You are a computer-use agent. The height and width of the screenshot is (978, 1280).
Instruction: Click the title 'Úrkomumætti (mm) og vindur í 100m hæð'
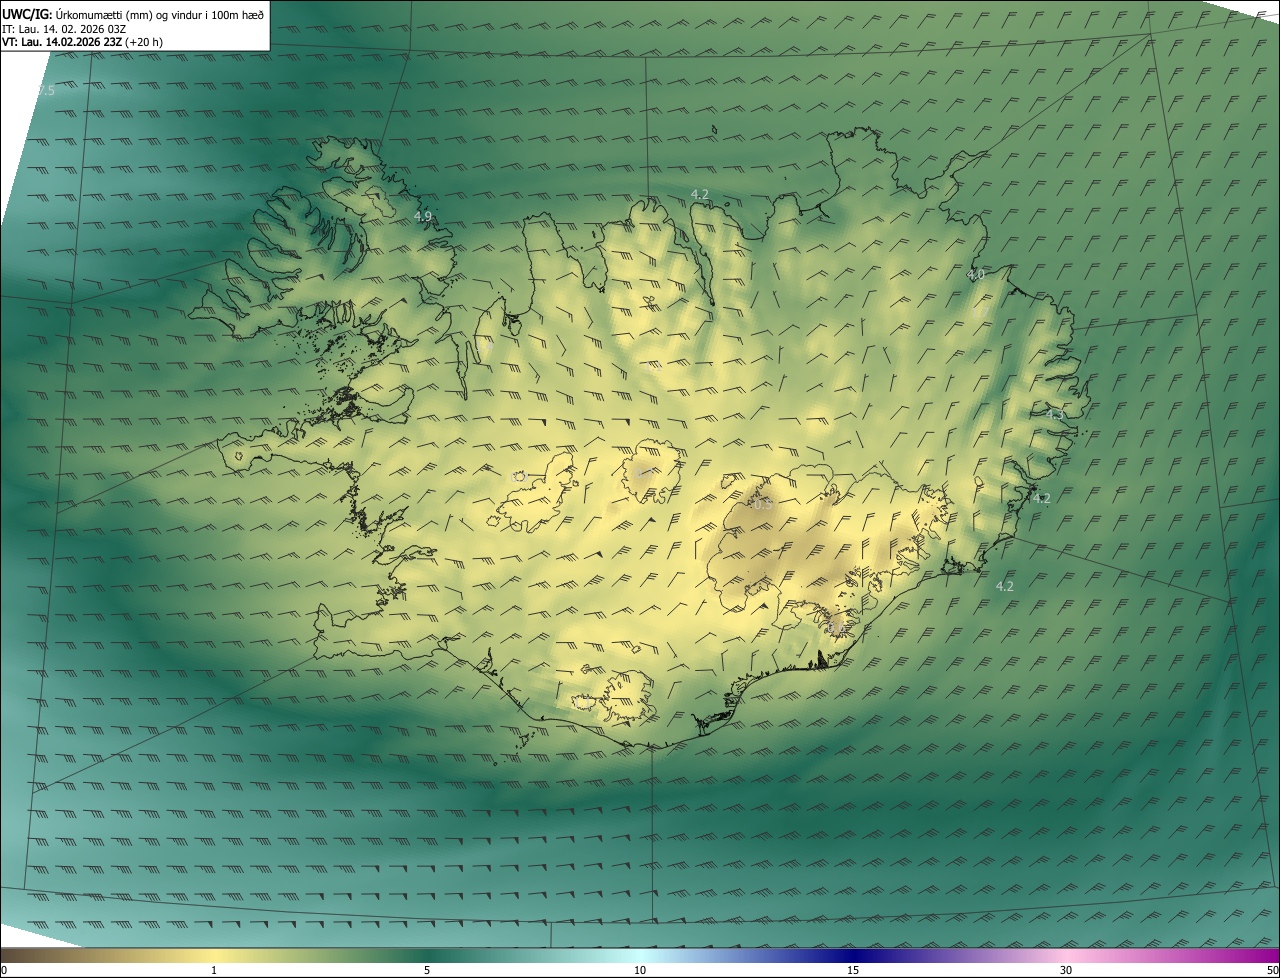(160, 14)
